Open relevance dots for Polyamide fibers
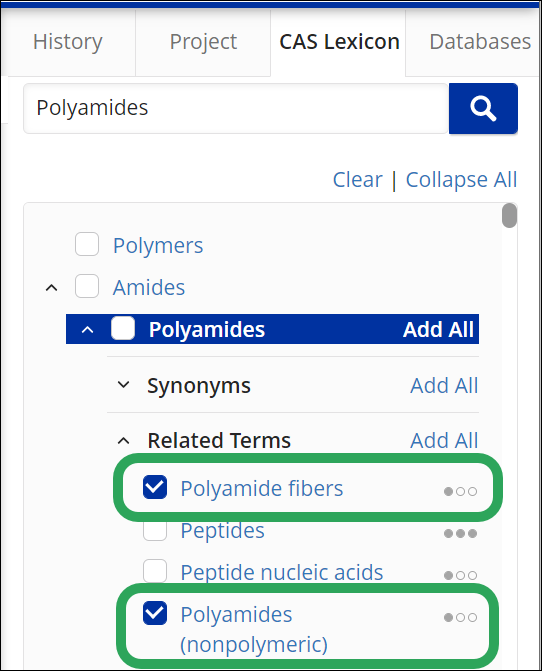Viewport: 542px width, 671px height. (460, 491)
